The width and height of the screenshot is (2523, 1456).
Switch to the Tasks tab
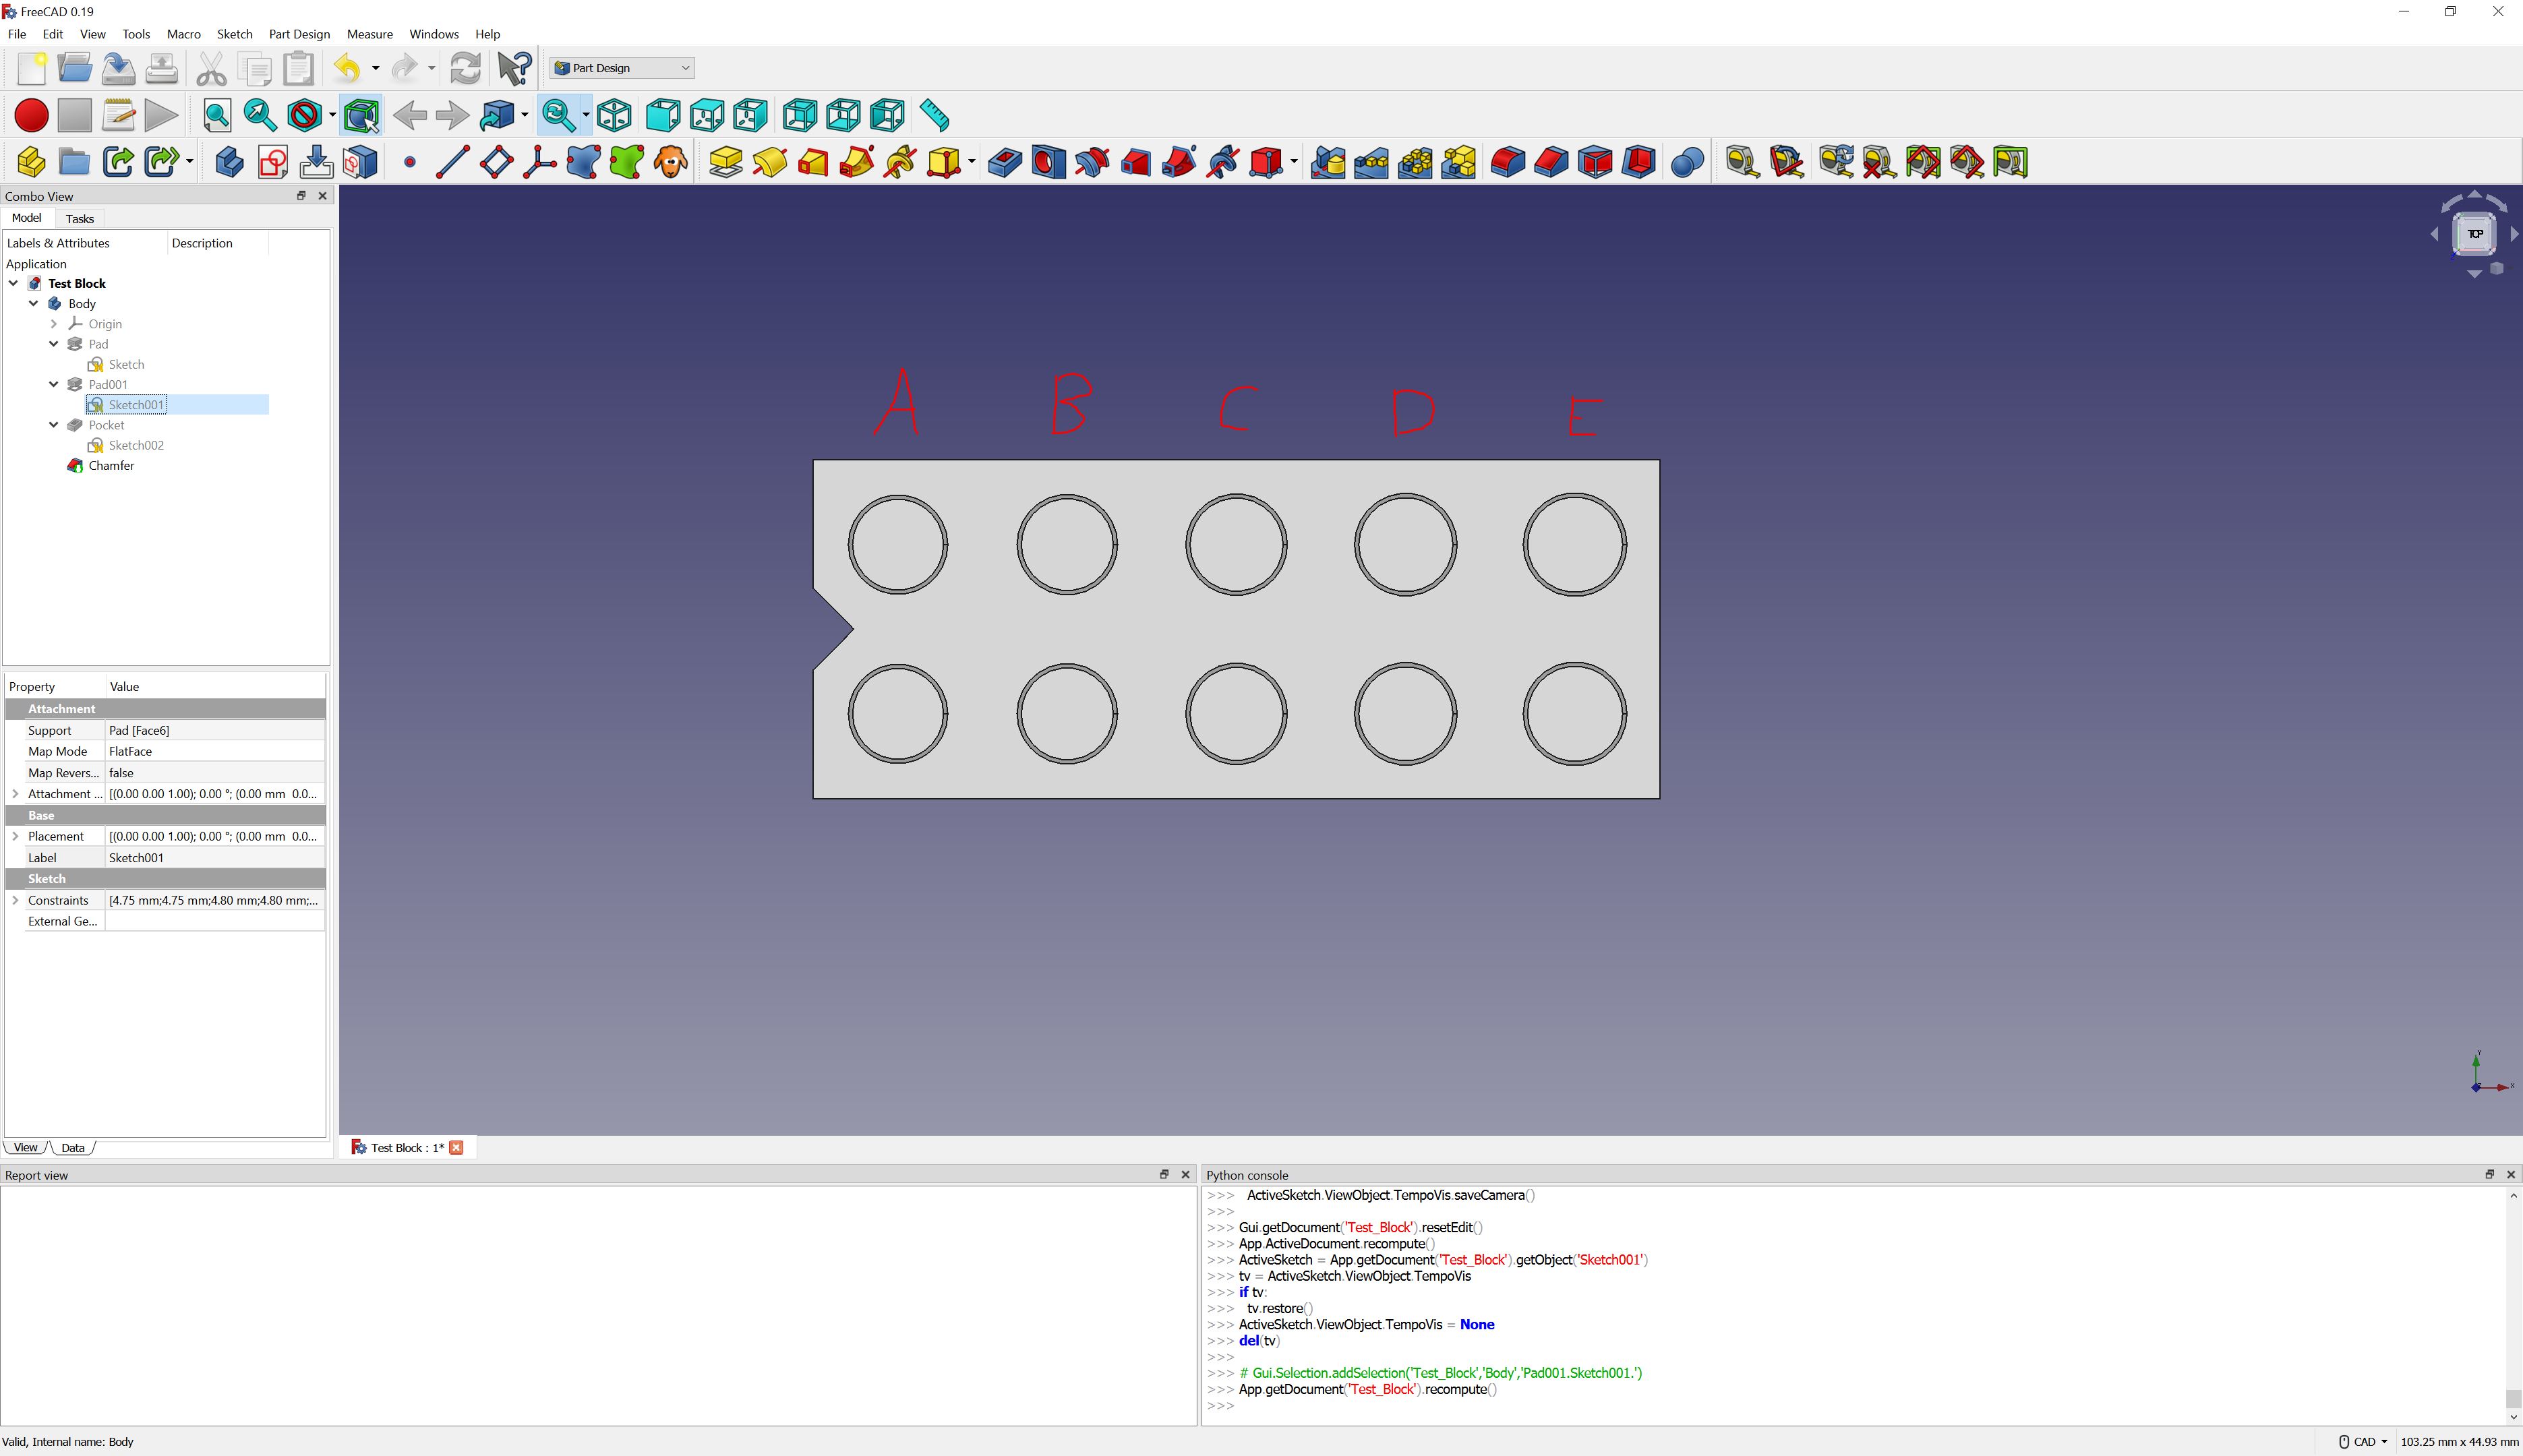(x=80, y=219)
